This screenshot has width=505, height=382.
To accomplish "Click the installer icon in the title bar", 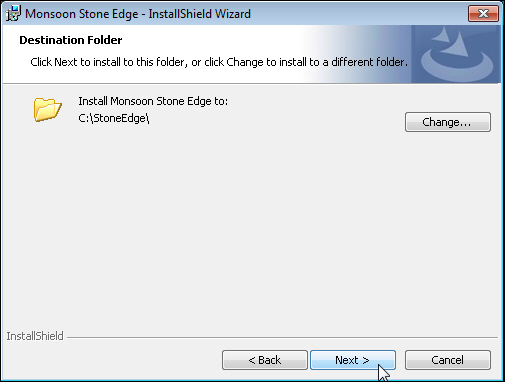I will click(14, 14).
